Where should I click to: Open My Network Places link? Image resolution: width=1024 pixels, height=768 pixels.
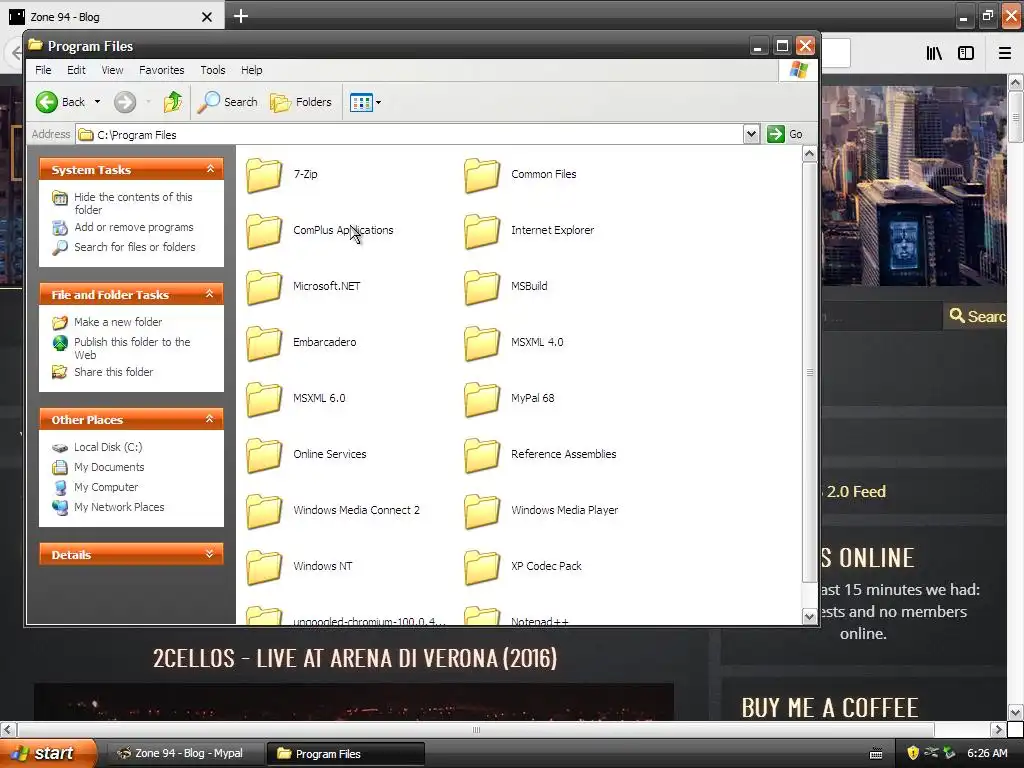click(119, 507)
